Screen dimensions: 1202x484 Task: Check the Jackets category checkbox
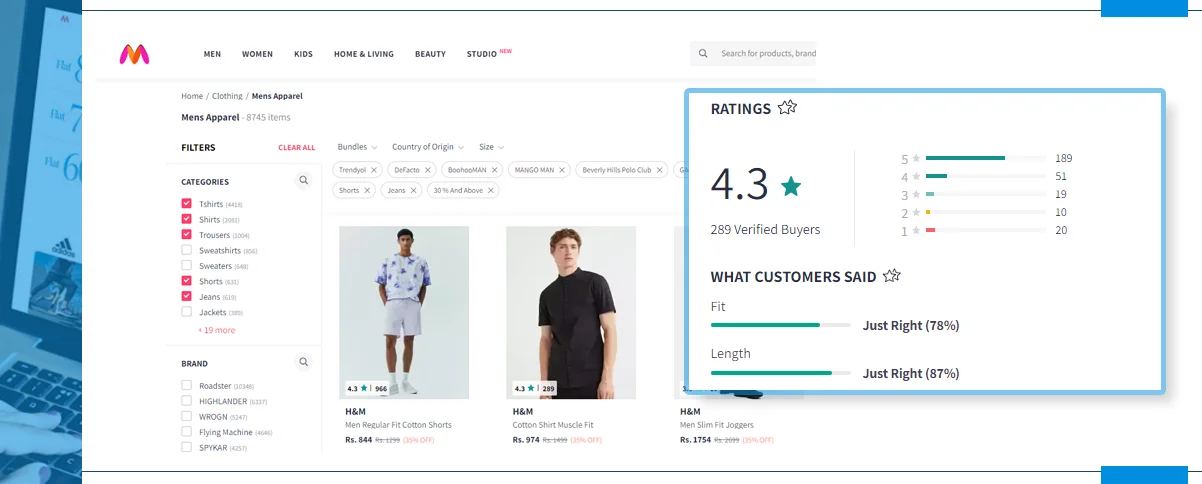click(x=186, y=312)
